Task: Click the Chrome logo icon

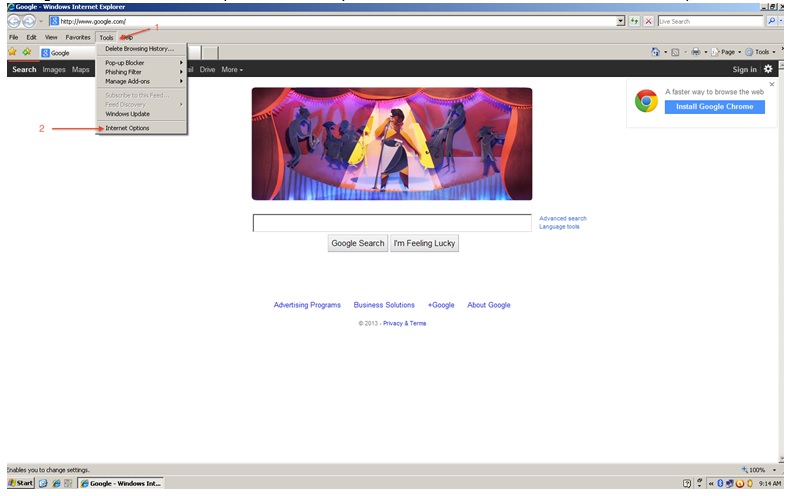Action: click(x=646, y=100)
